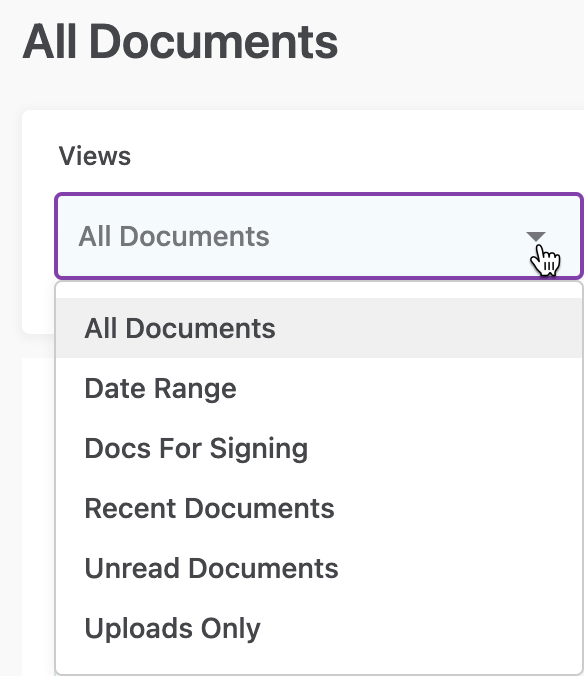This screenshot has width=584, height=676.
Task: Pick Recent Documents in the dropdown
Action: (319, 508)
